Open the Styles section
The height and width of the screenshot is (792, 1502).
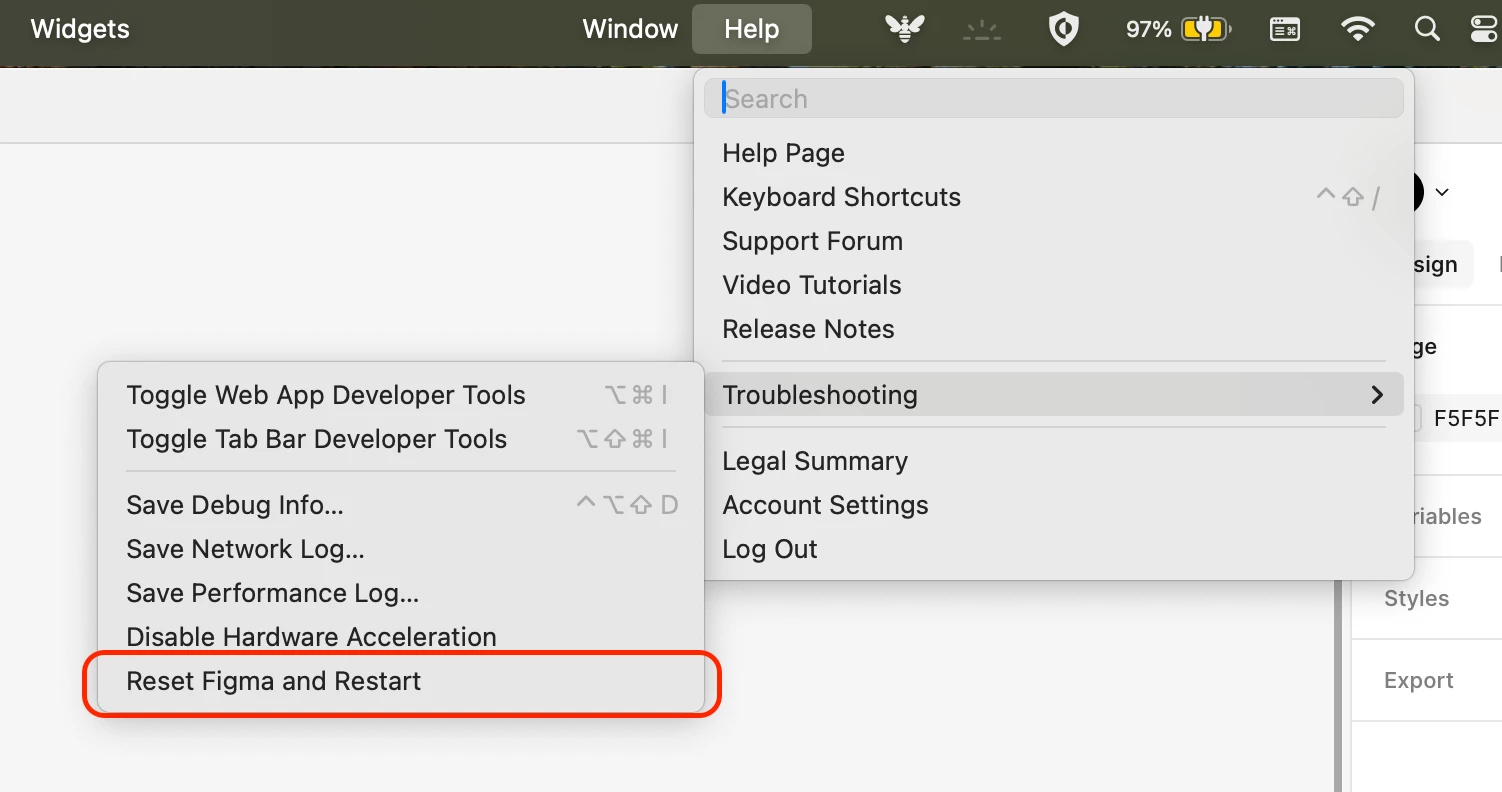click(1416, 598)
